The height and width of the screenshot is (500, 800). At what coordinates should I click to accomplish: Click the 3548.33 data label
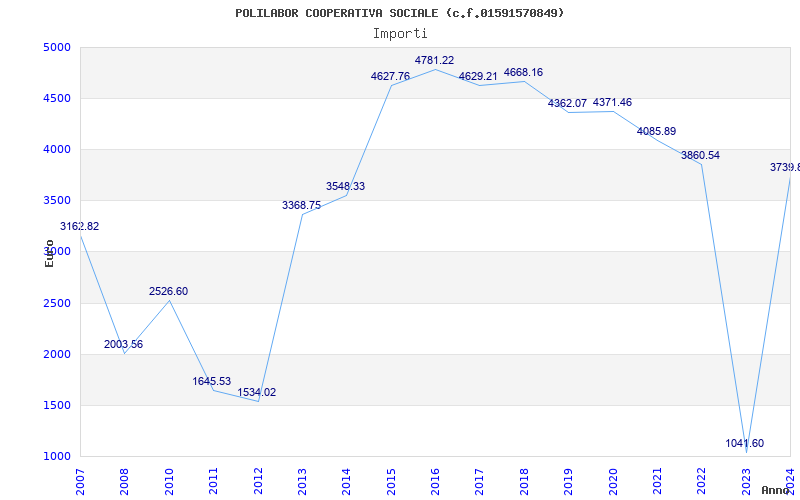(x=345, y=187)
